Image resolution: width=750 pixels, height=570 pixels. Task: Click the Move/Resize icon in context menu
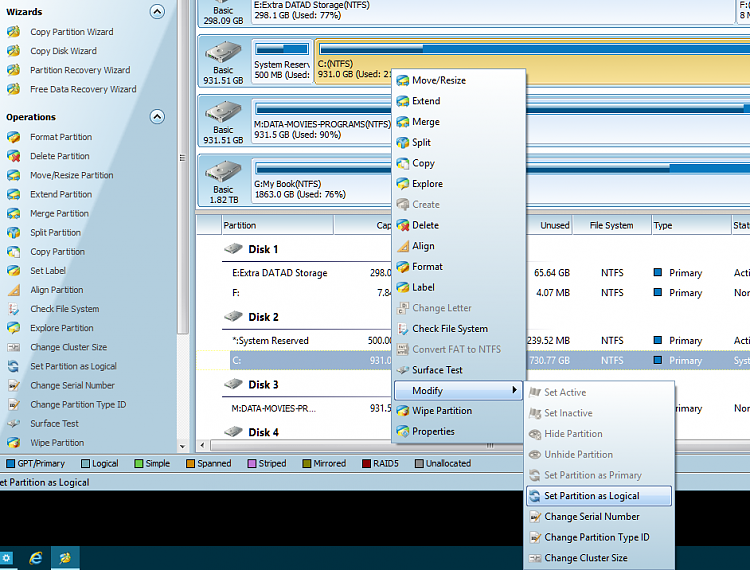403,80
